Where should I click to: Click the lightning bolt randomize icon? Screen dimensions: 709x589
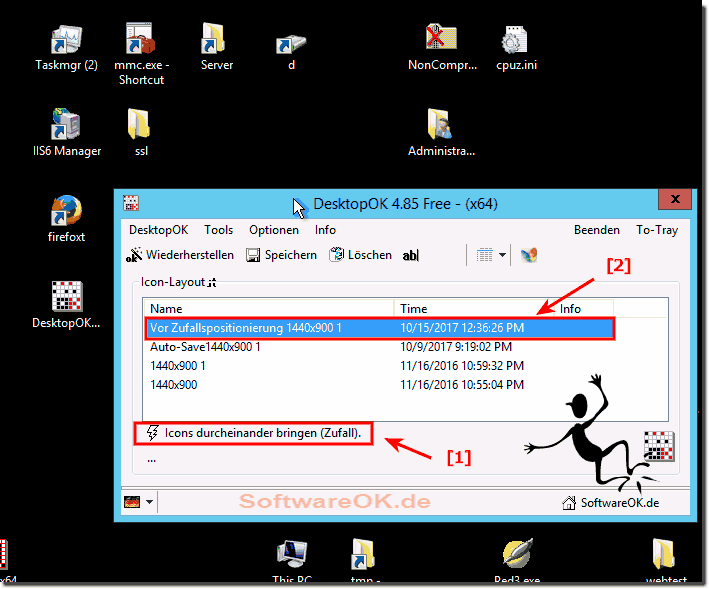point(152,433)
